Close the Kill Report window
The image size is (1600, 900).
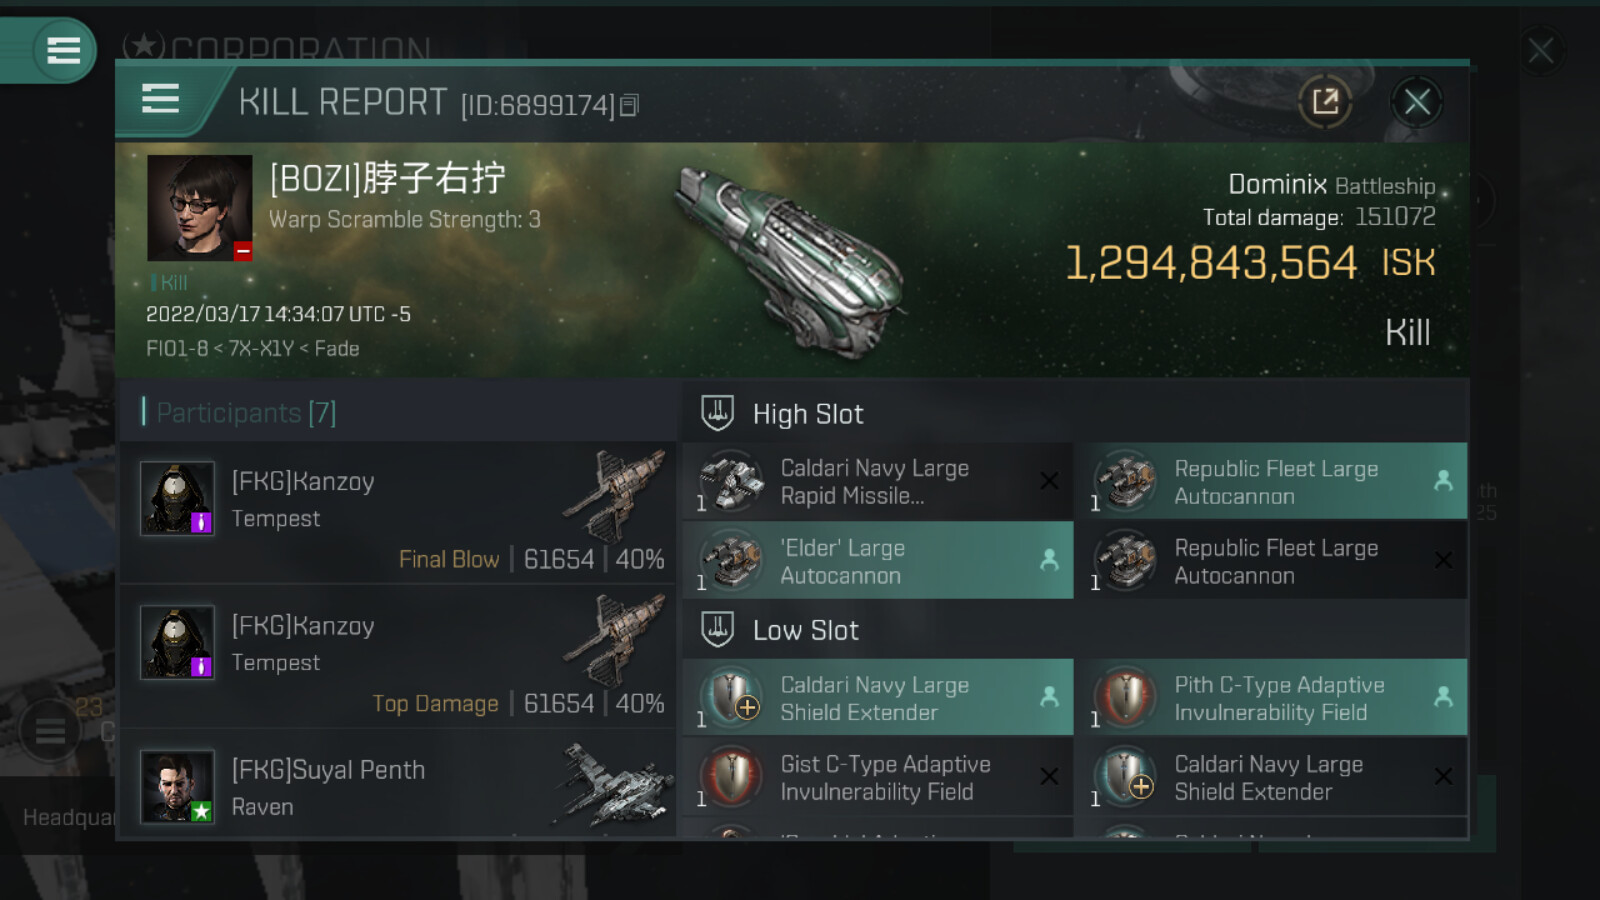click(1416, 102)
